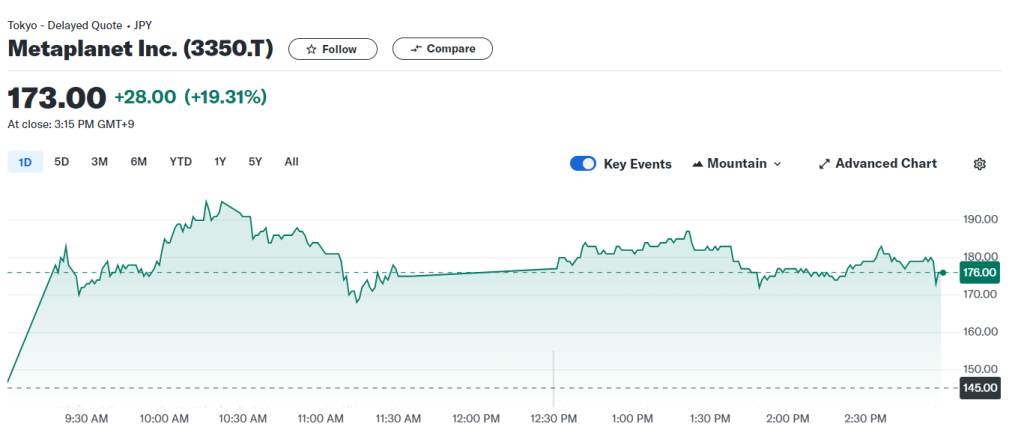Switch to the 5D range
This screenshot has width=1024, height=439.
tap(62, 162)
